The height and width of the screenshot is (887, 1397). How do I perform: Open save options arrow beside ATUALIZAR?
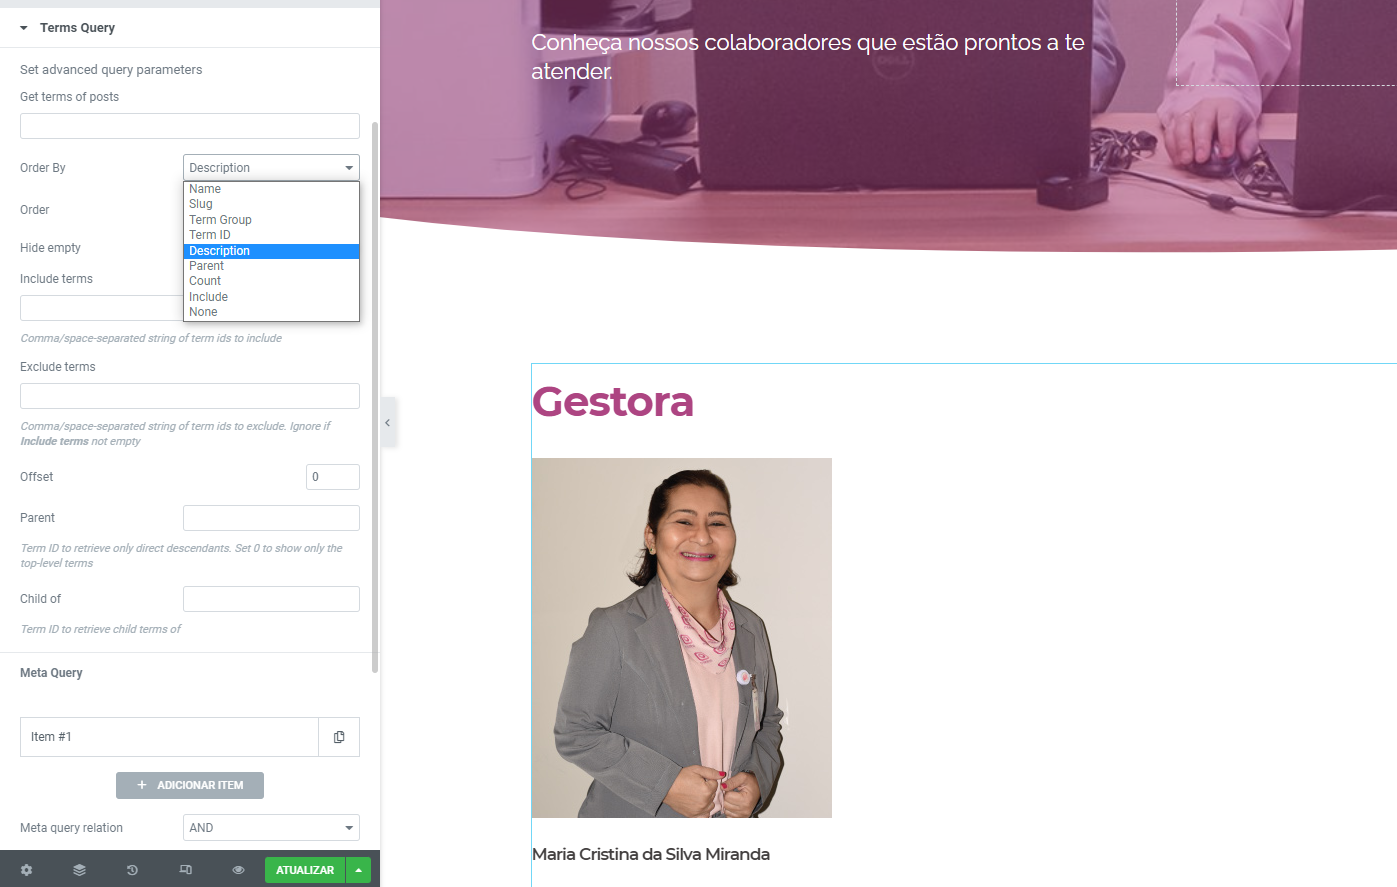click(x=358, y=870)
